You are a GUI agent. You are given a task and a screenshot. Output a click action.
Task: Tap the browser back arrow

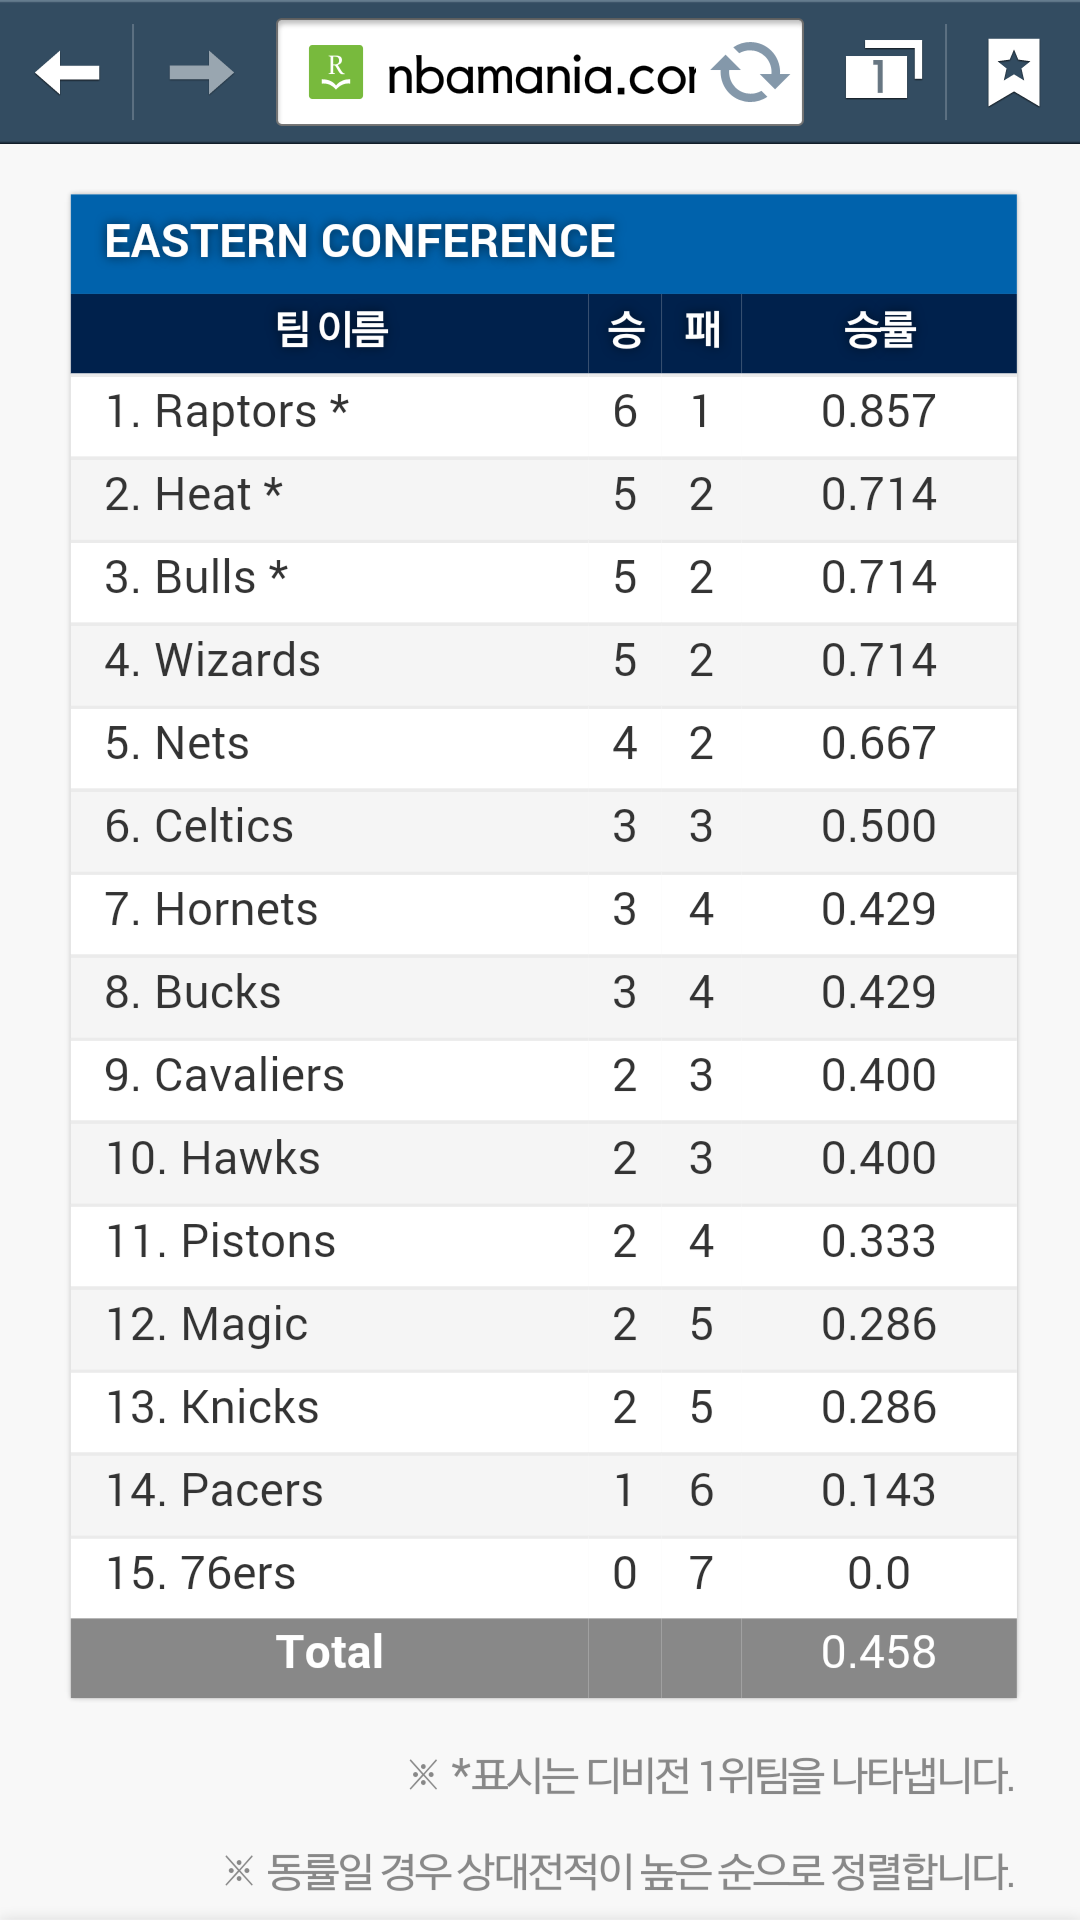click(x=67, y=73)
